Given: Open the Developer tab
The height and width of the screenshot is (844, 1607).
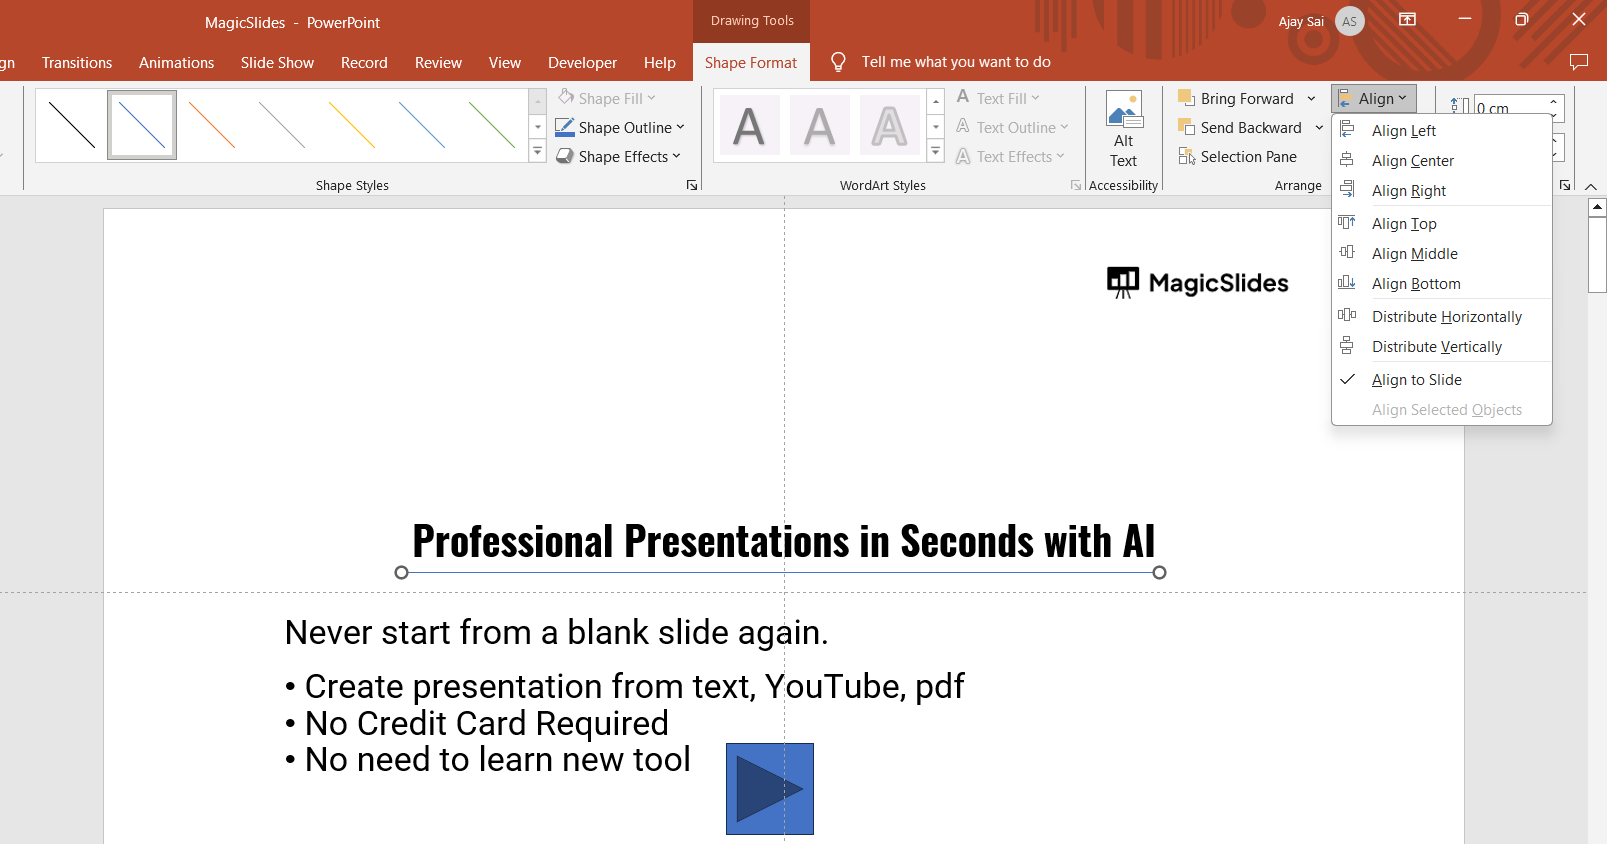Looking at the screenshot, I should [582, 62].
